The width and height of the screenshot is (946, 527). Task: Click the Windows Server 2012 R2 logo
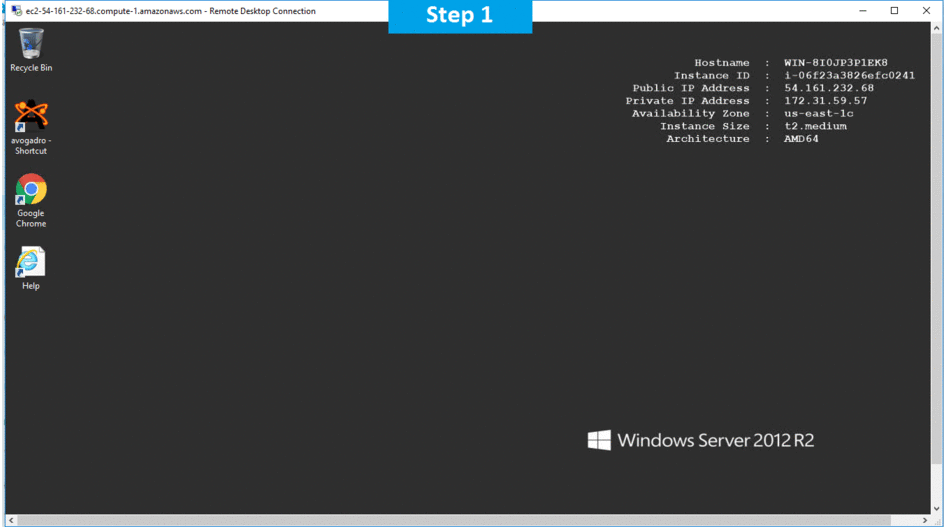pos(700,440)
